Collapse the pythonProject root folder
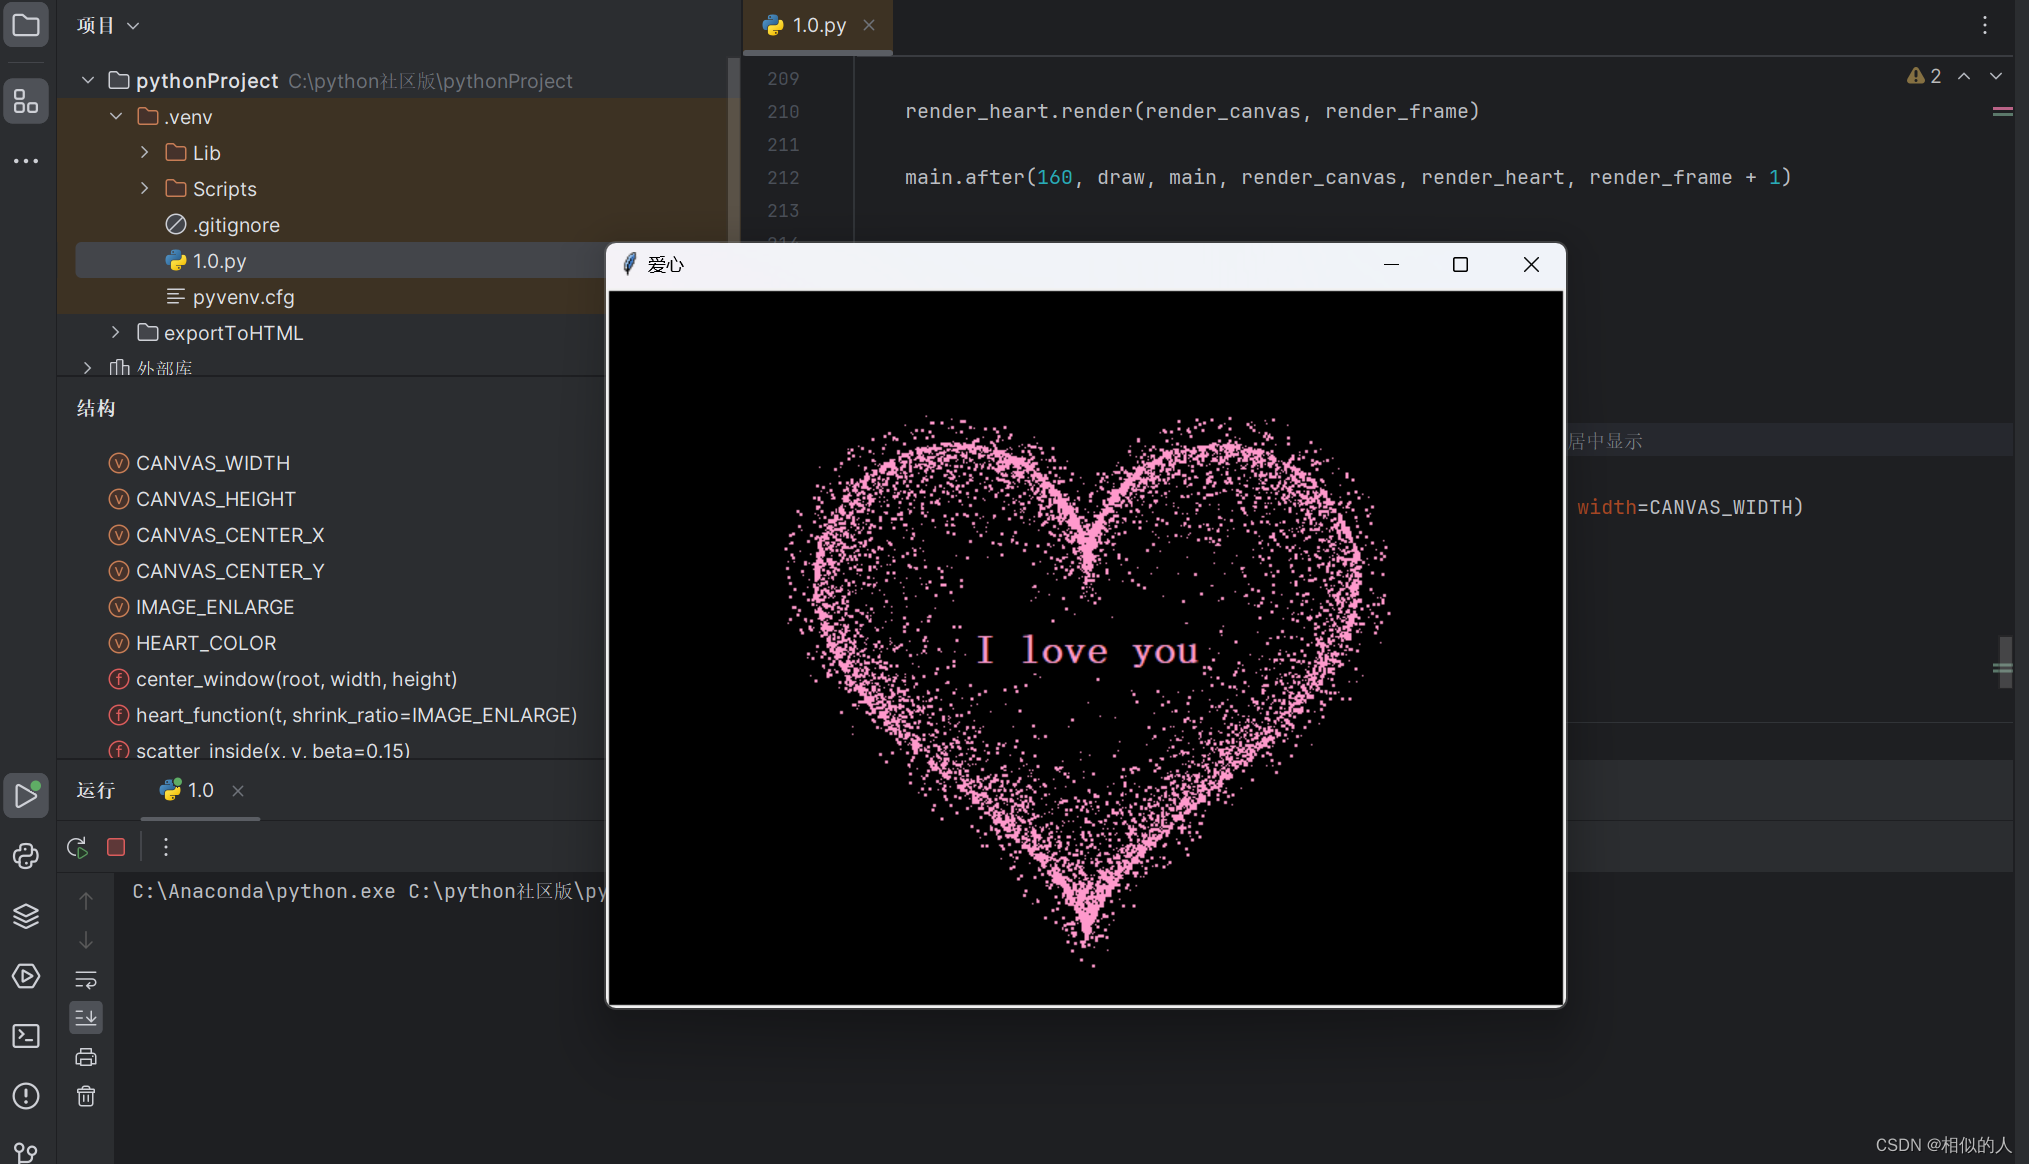 point(88,80)
